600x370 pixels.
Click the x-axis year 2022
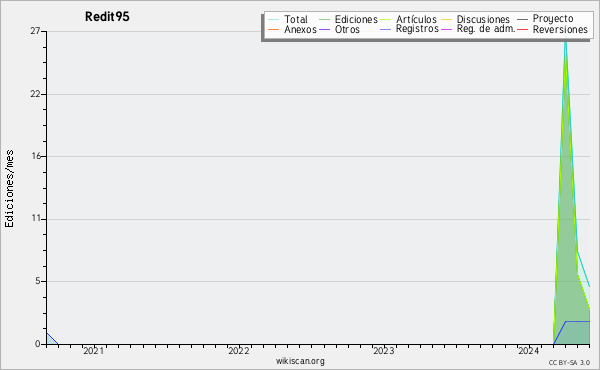point(238,351)
